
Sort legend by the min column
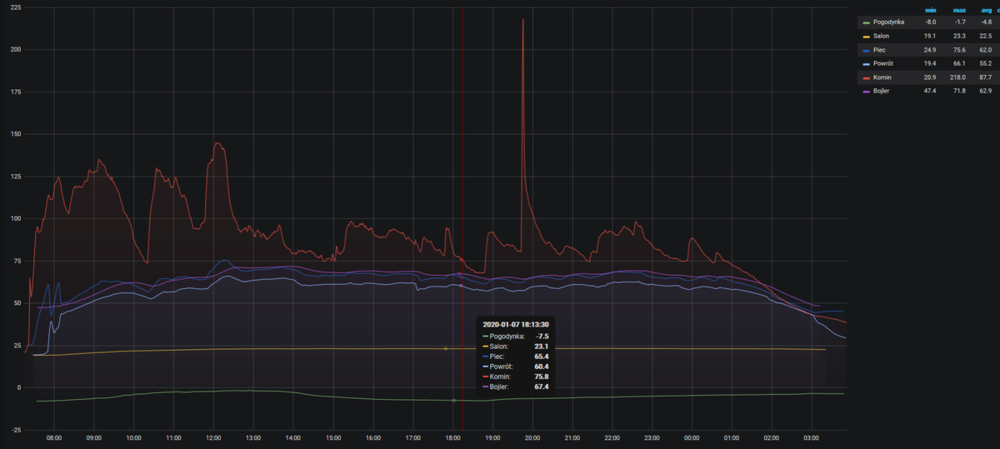pos(932,8)
